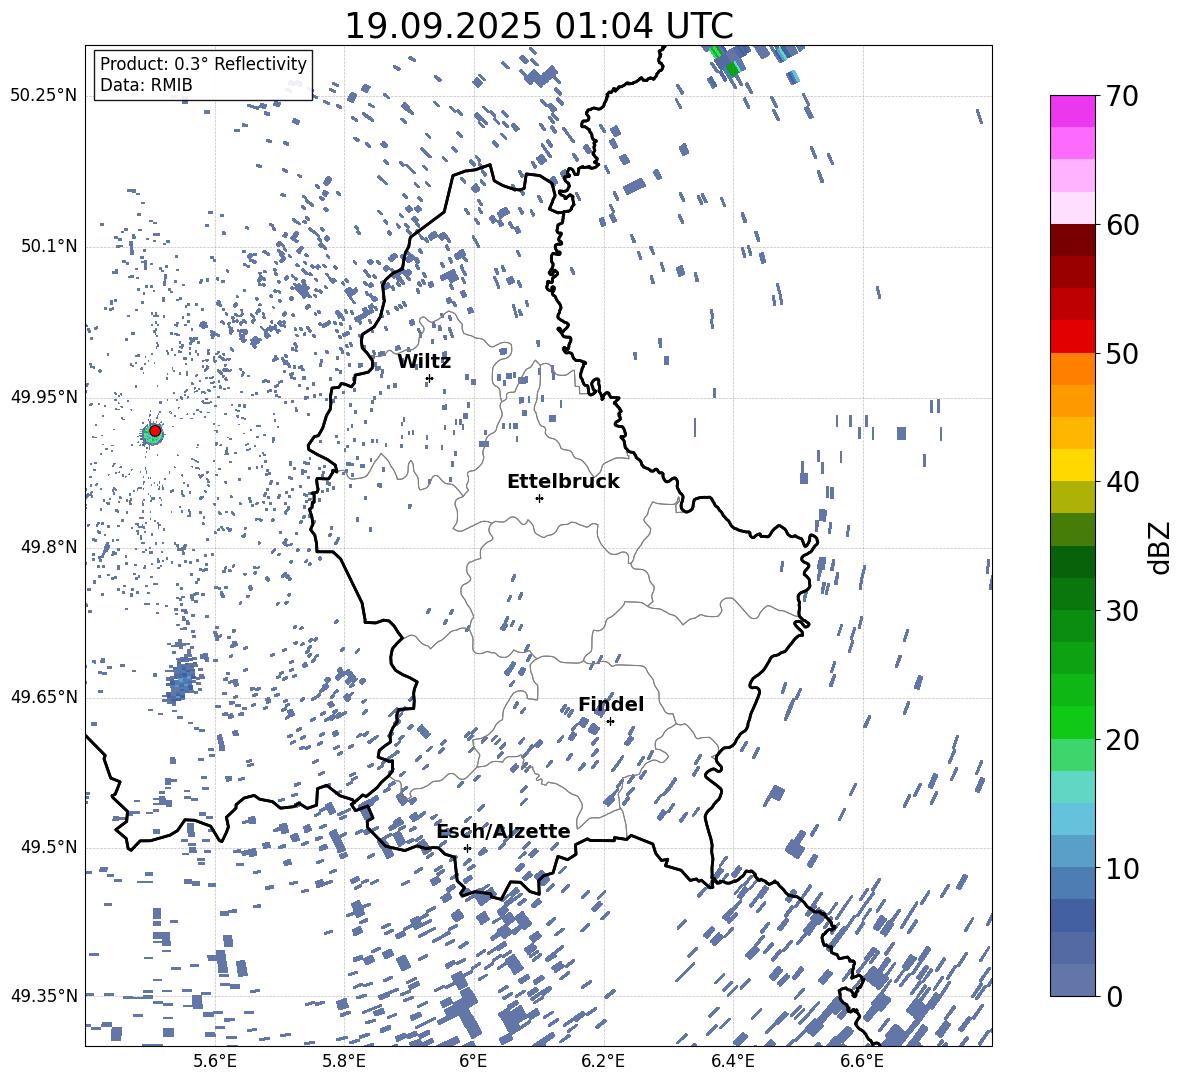Click the title timestamp 19.09.2025 01:04 UTC

539,26
